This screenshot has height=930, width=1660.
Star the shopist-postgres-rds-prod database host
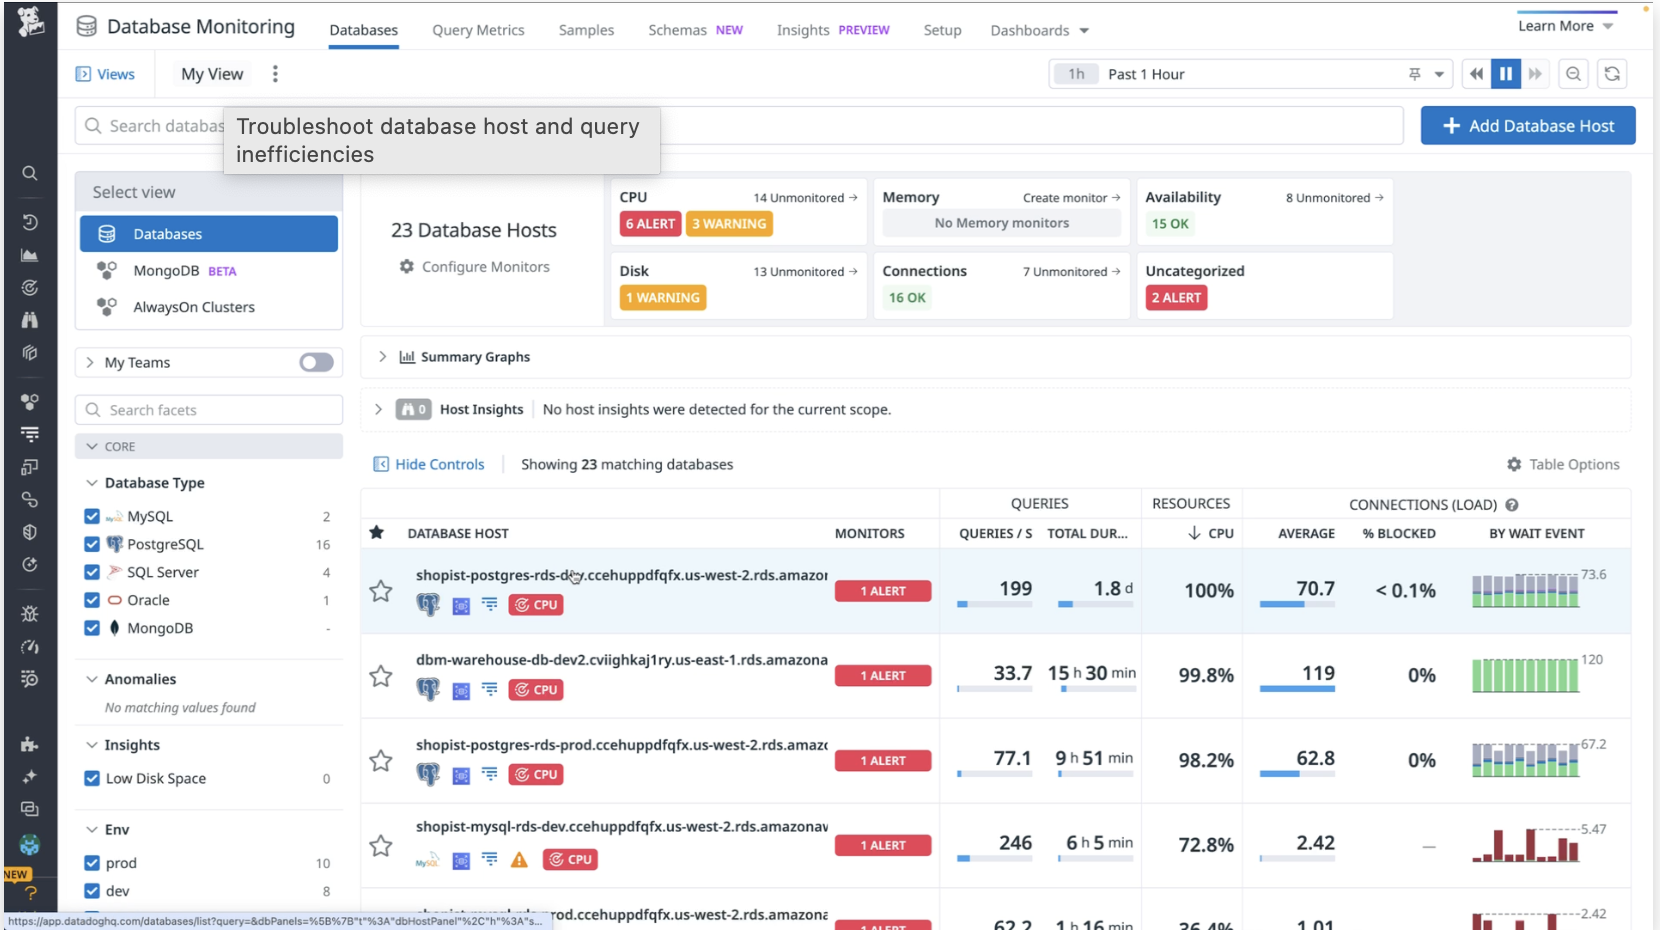coord(381,761)
